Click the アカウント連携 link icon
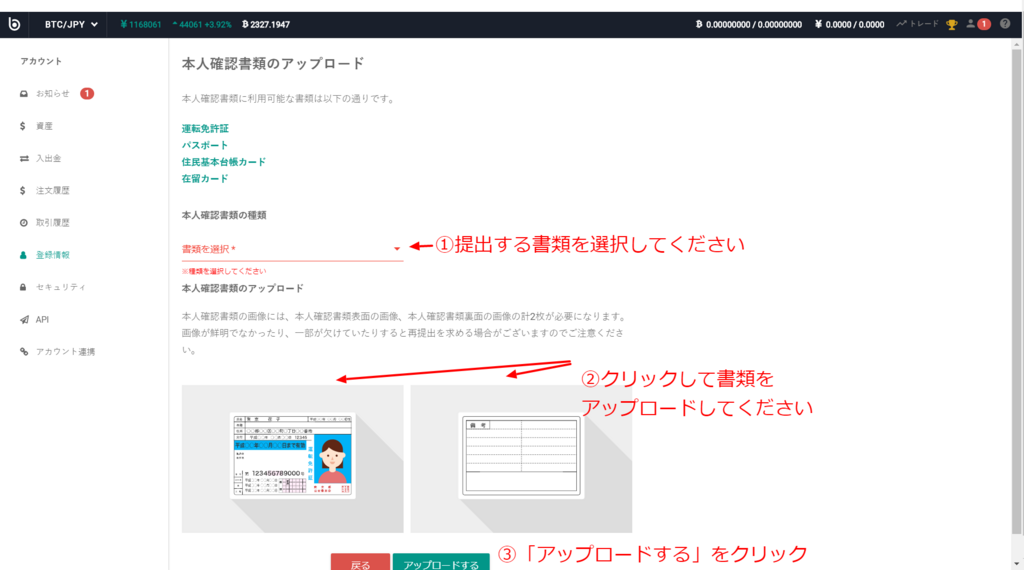The height and width of the screenshot is (570, 1024). coord(24,352)
